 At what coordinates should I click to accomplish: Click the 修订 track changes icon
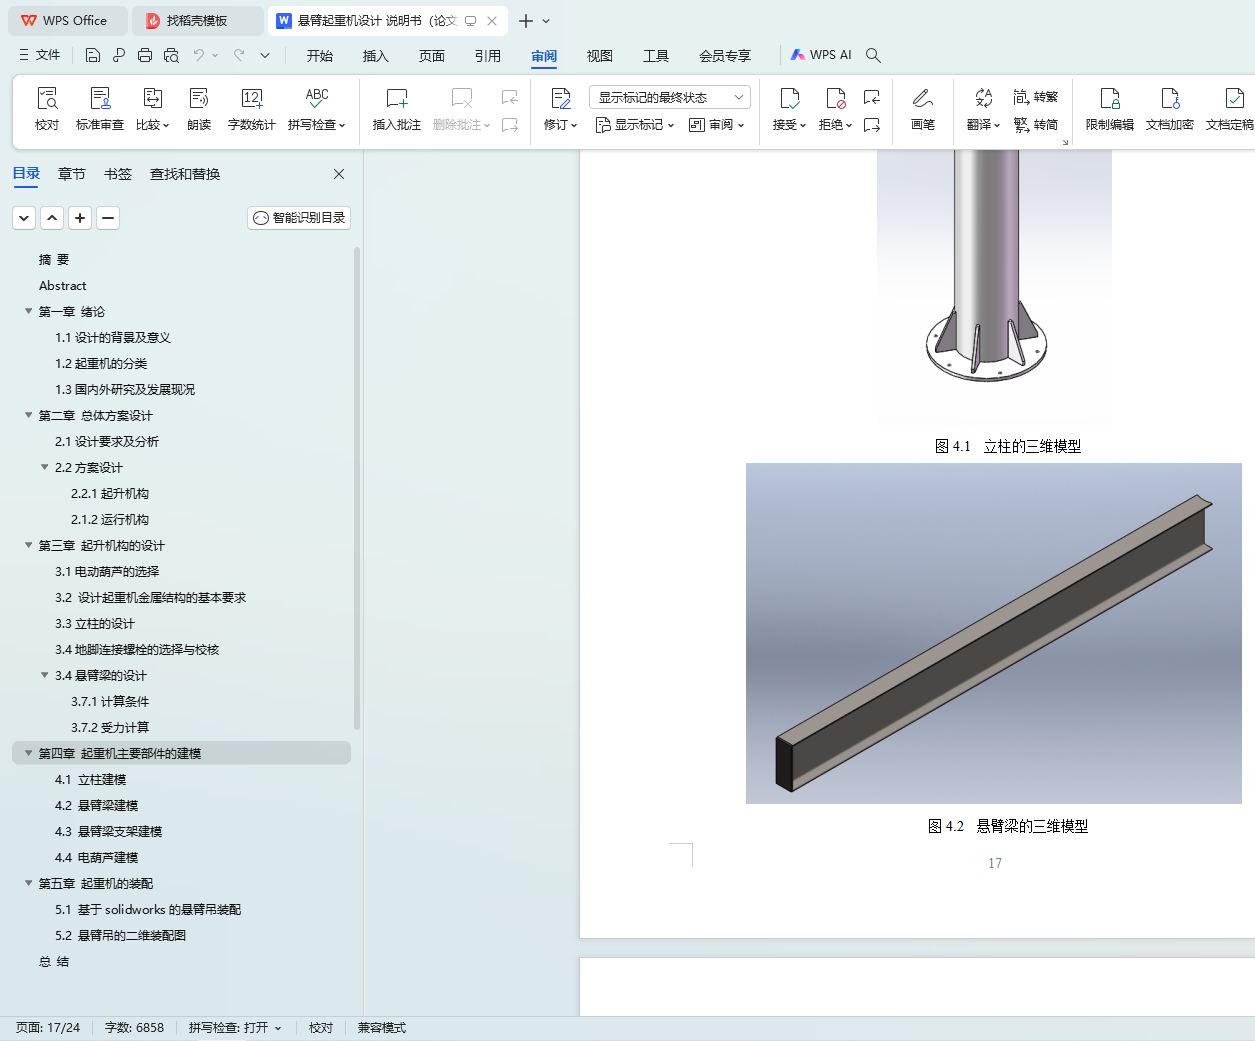[x=561, y=109]
